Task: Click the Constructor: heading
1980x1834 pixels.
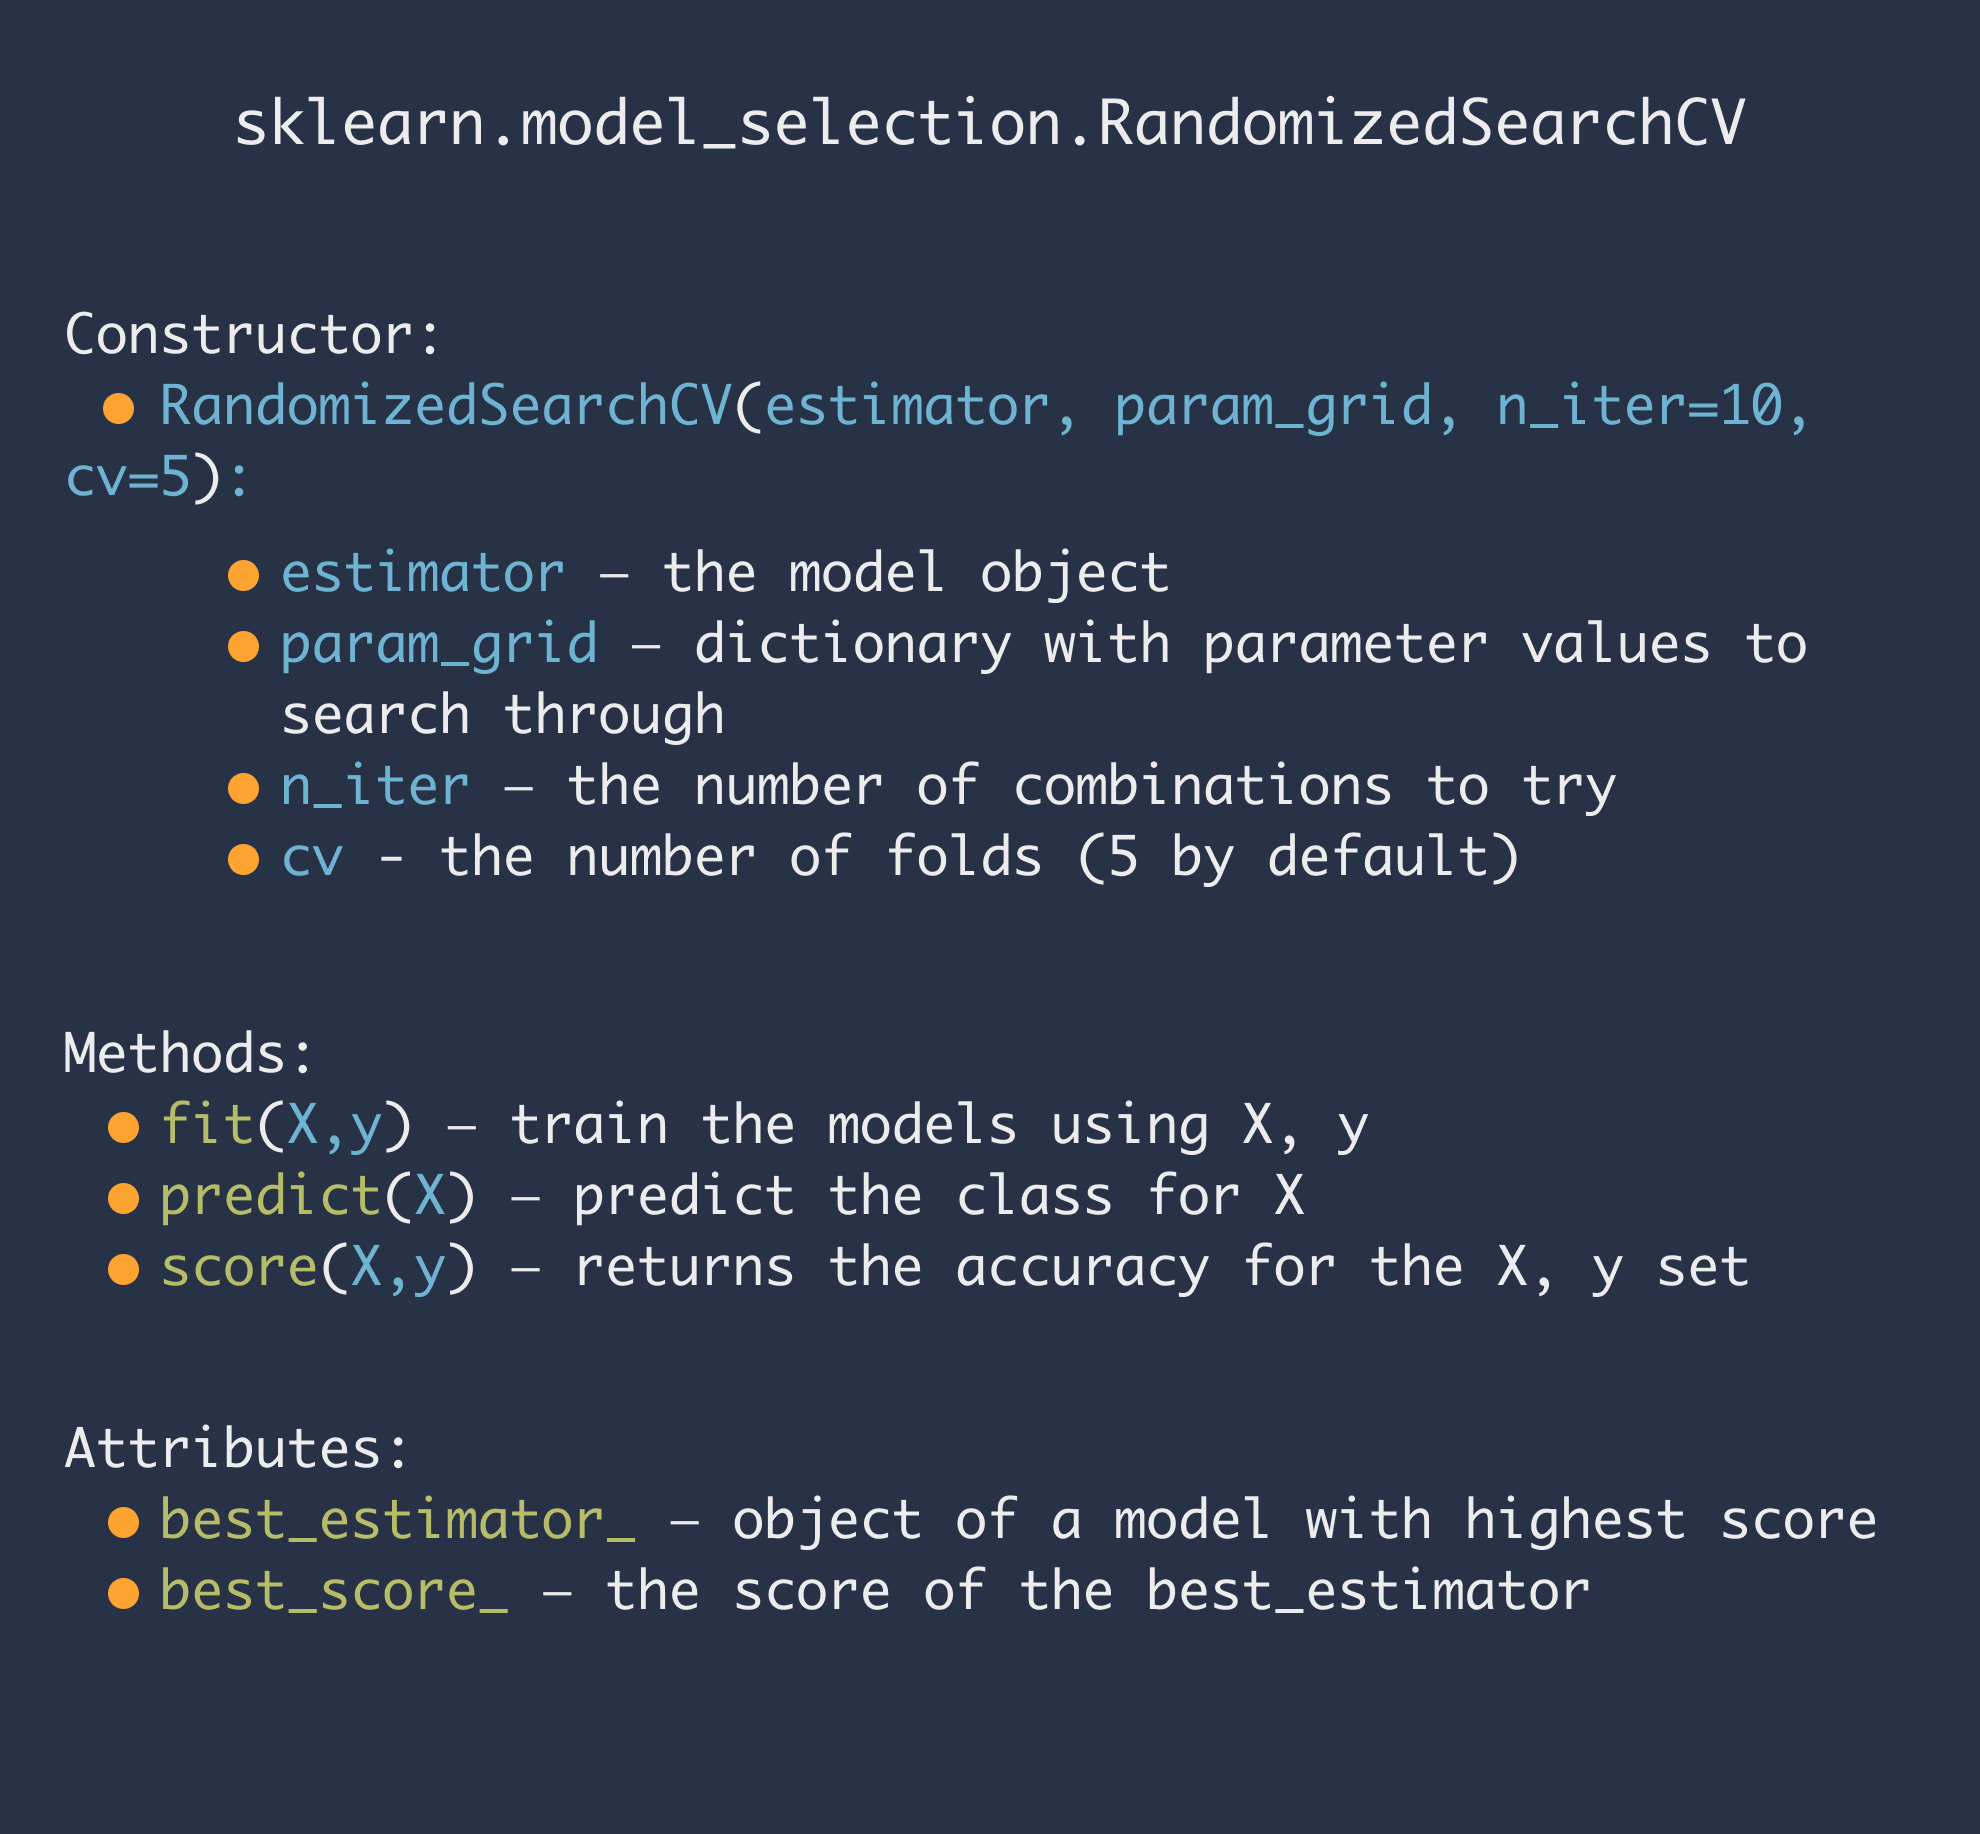Action: coord(253,334)
